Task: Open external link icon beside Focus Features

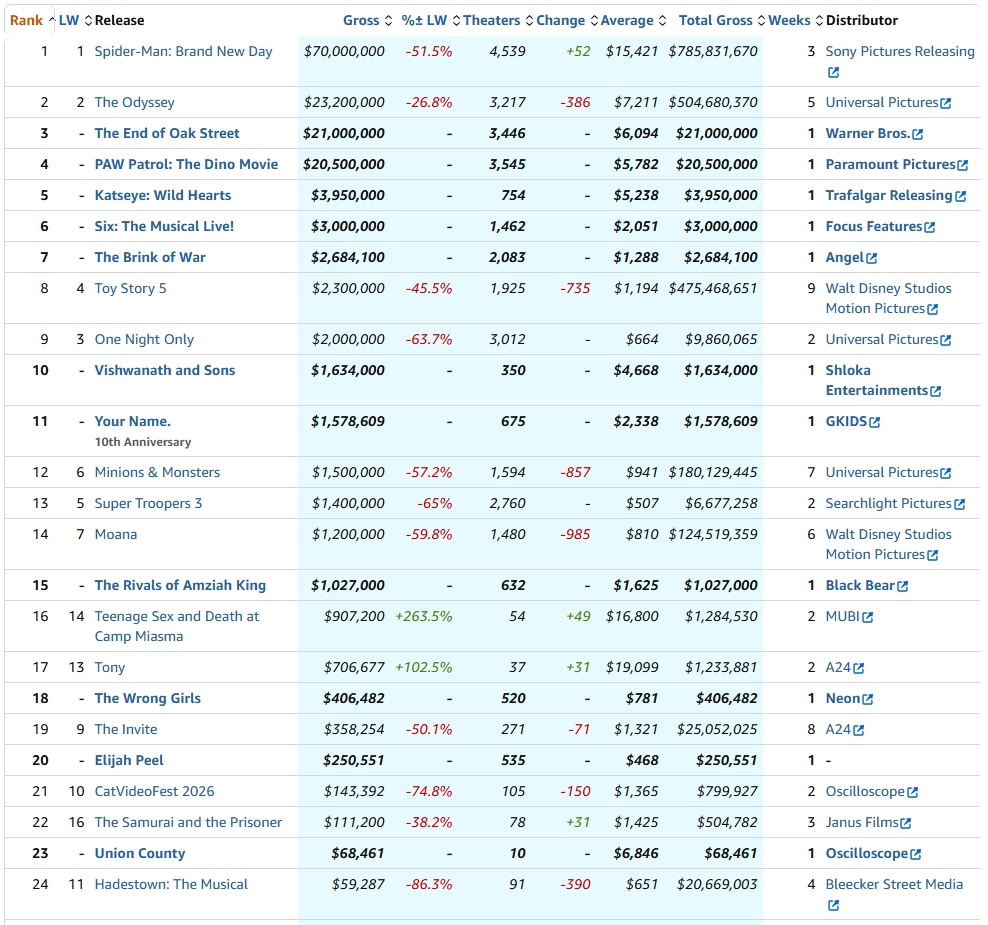Action: (929, 227)
